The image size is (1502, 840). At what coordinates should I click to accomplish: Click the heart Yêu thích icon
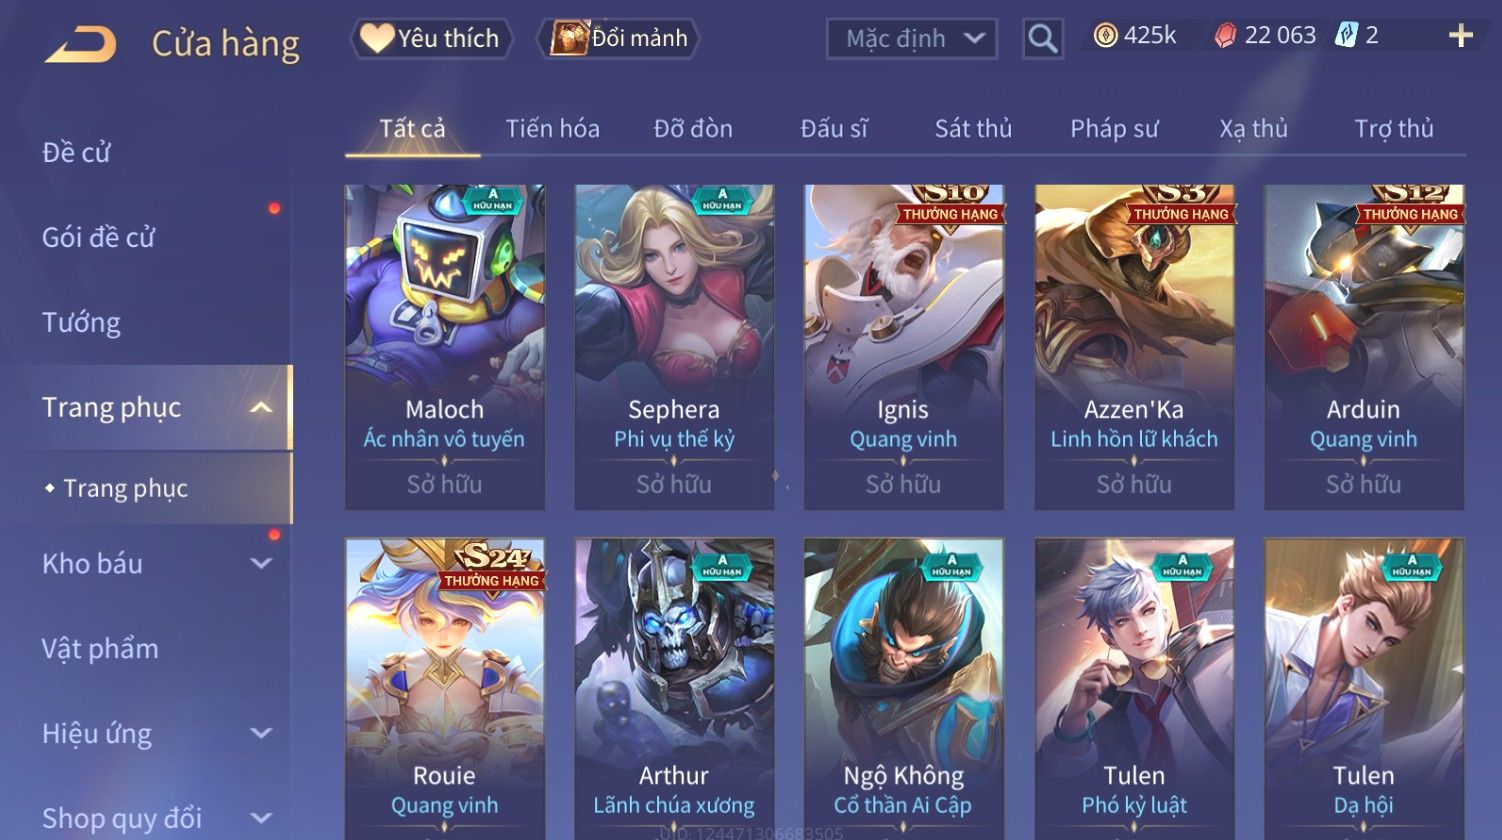tap(377, 38)
